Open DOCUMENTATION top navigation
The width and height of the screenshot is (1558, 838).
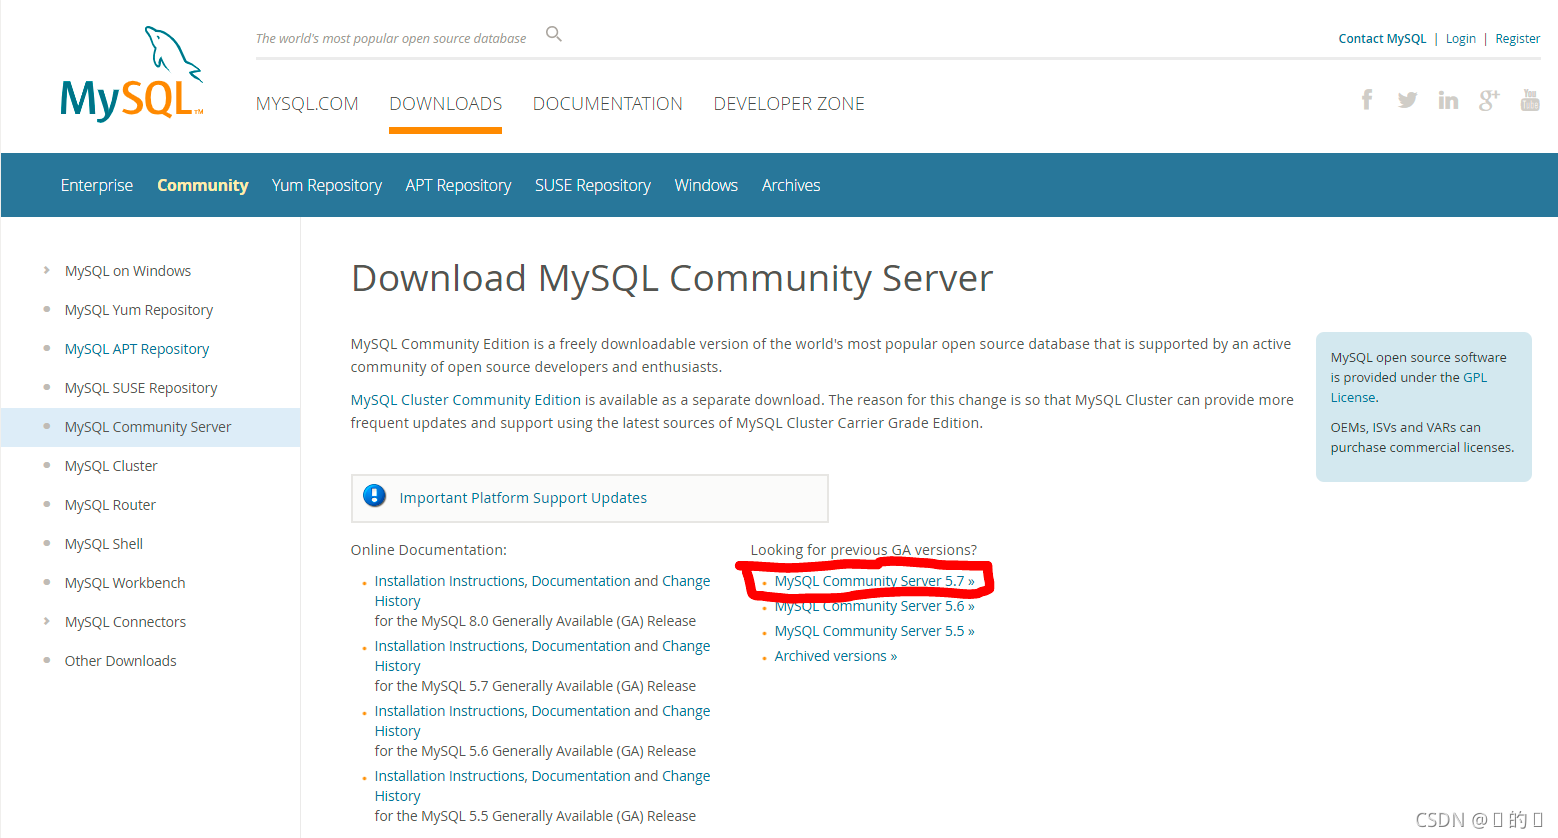(608, 104)
